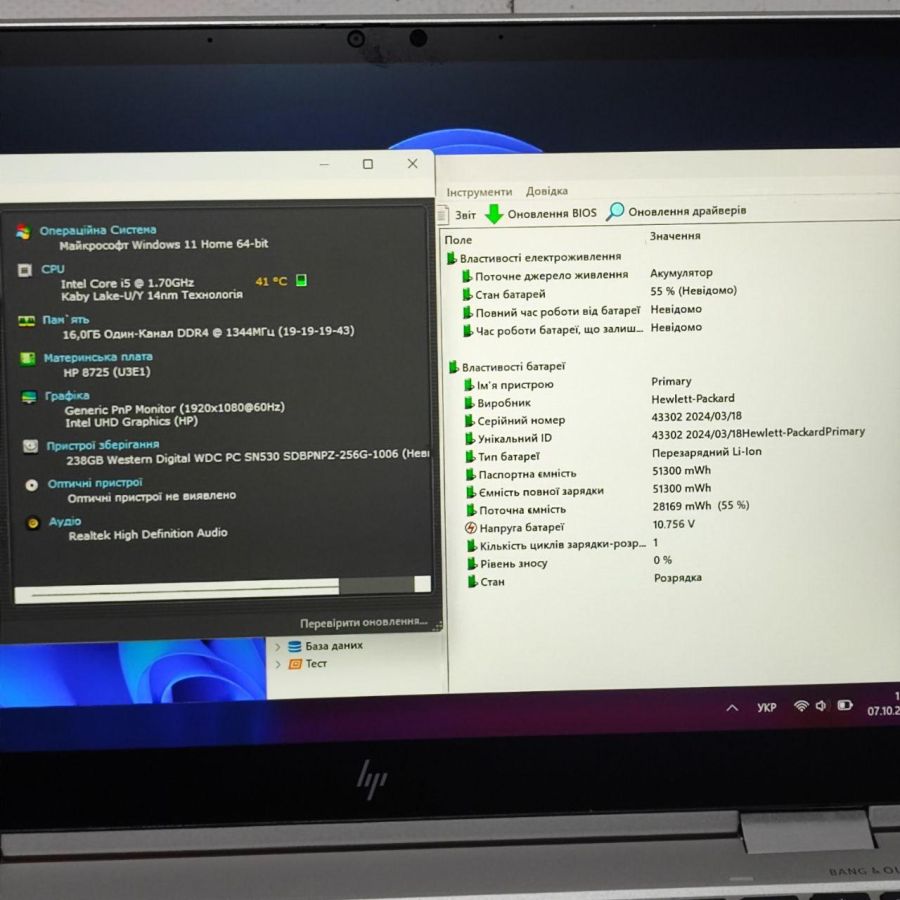900x900 pixels.
Task: Click the Поле column header
Action: 458,240
